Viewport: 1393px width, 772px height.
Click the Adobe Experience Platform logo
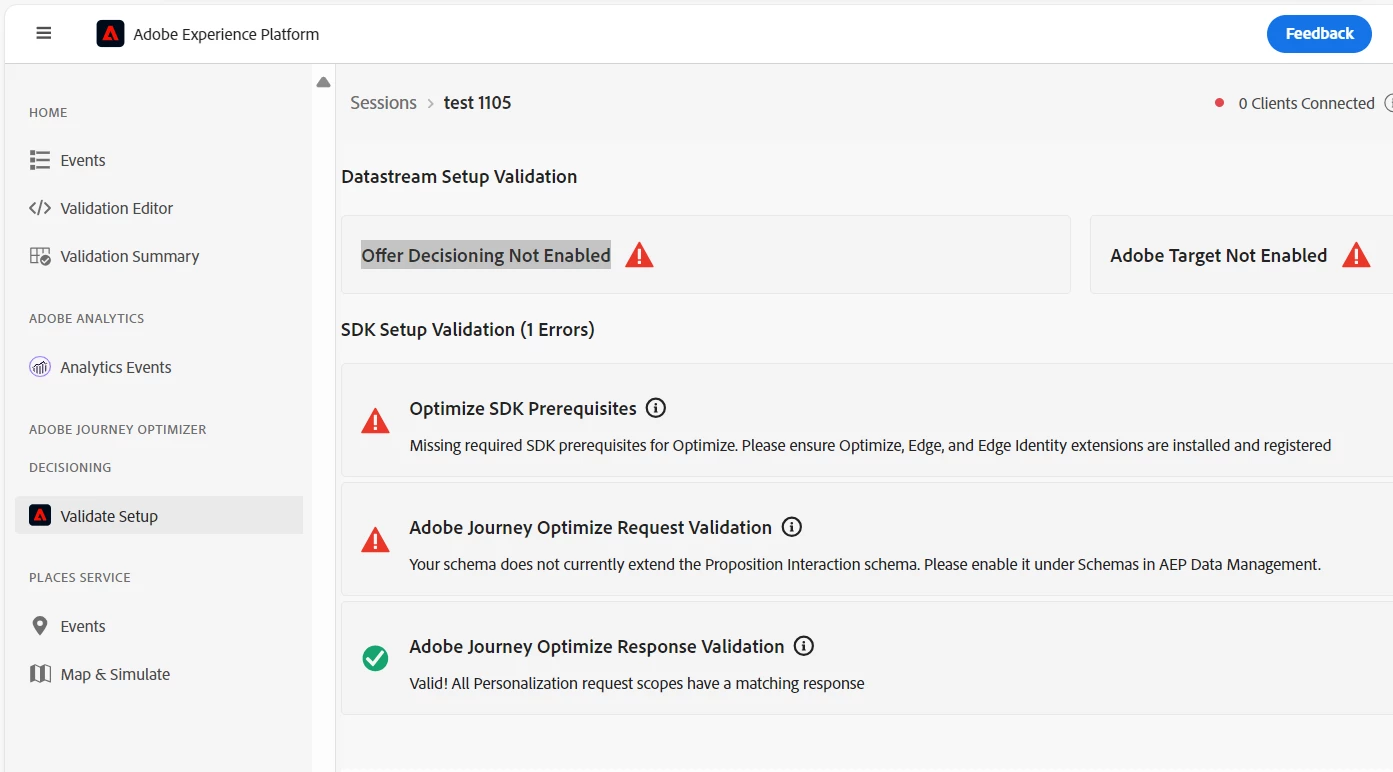pyautogui.click(x=110, y=34)
